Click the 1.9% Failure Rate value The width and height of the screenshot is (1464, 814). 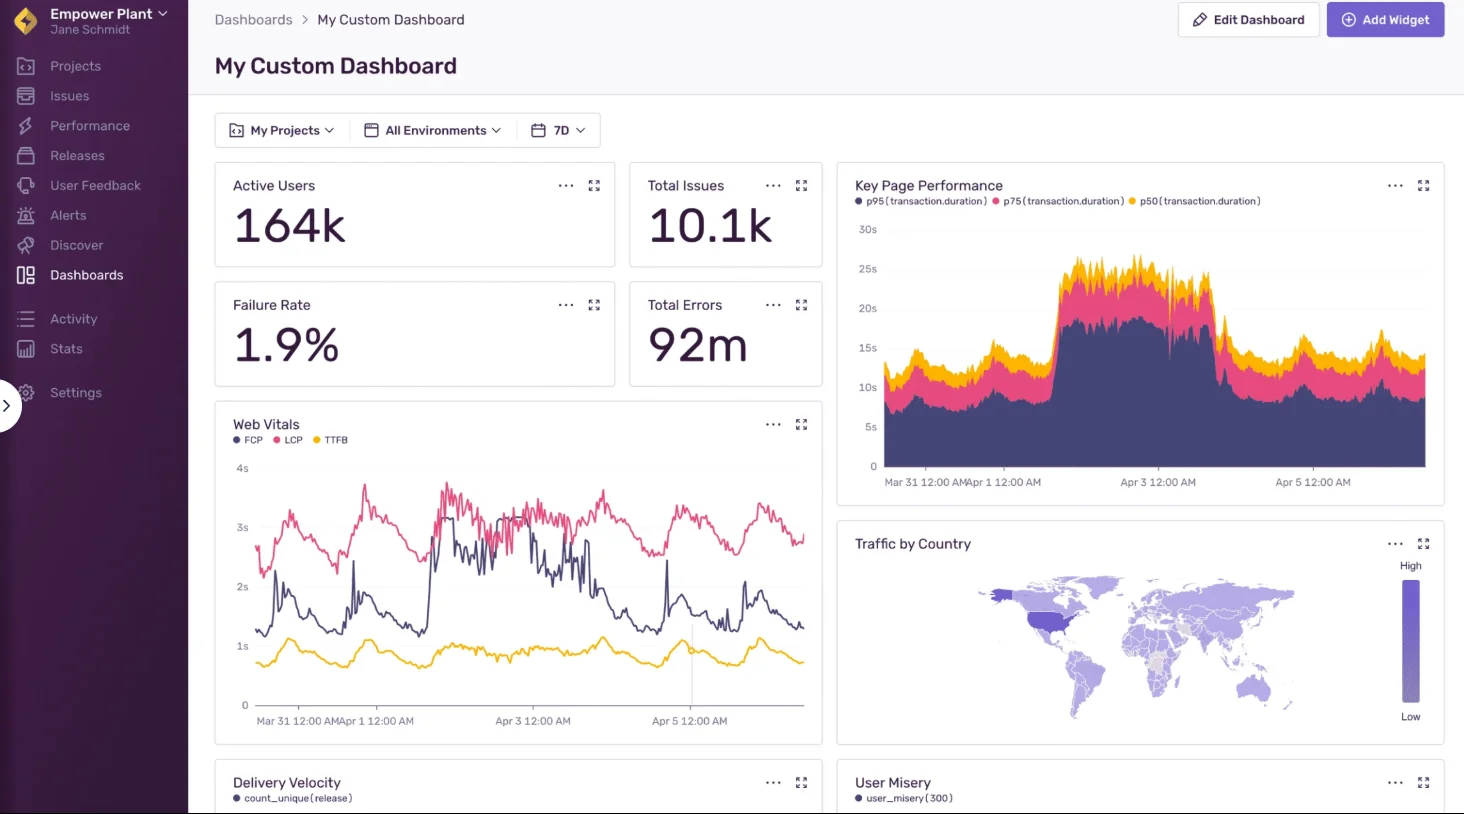[287, 345]
